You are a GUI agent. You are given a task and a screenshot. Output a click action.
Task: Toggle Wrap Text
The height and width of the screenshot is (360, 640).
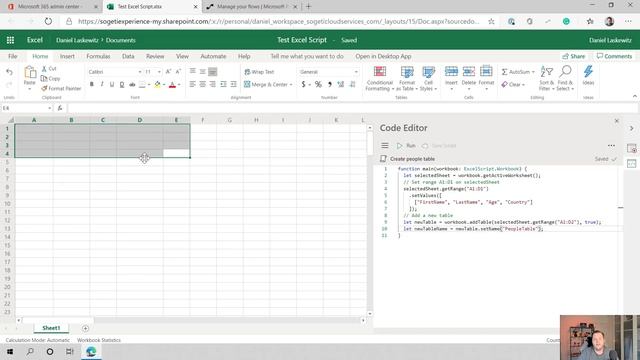point(259,72)
